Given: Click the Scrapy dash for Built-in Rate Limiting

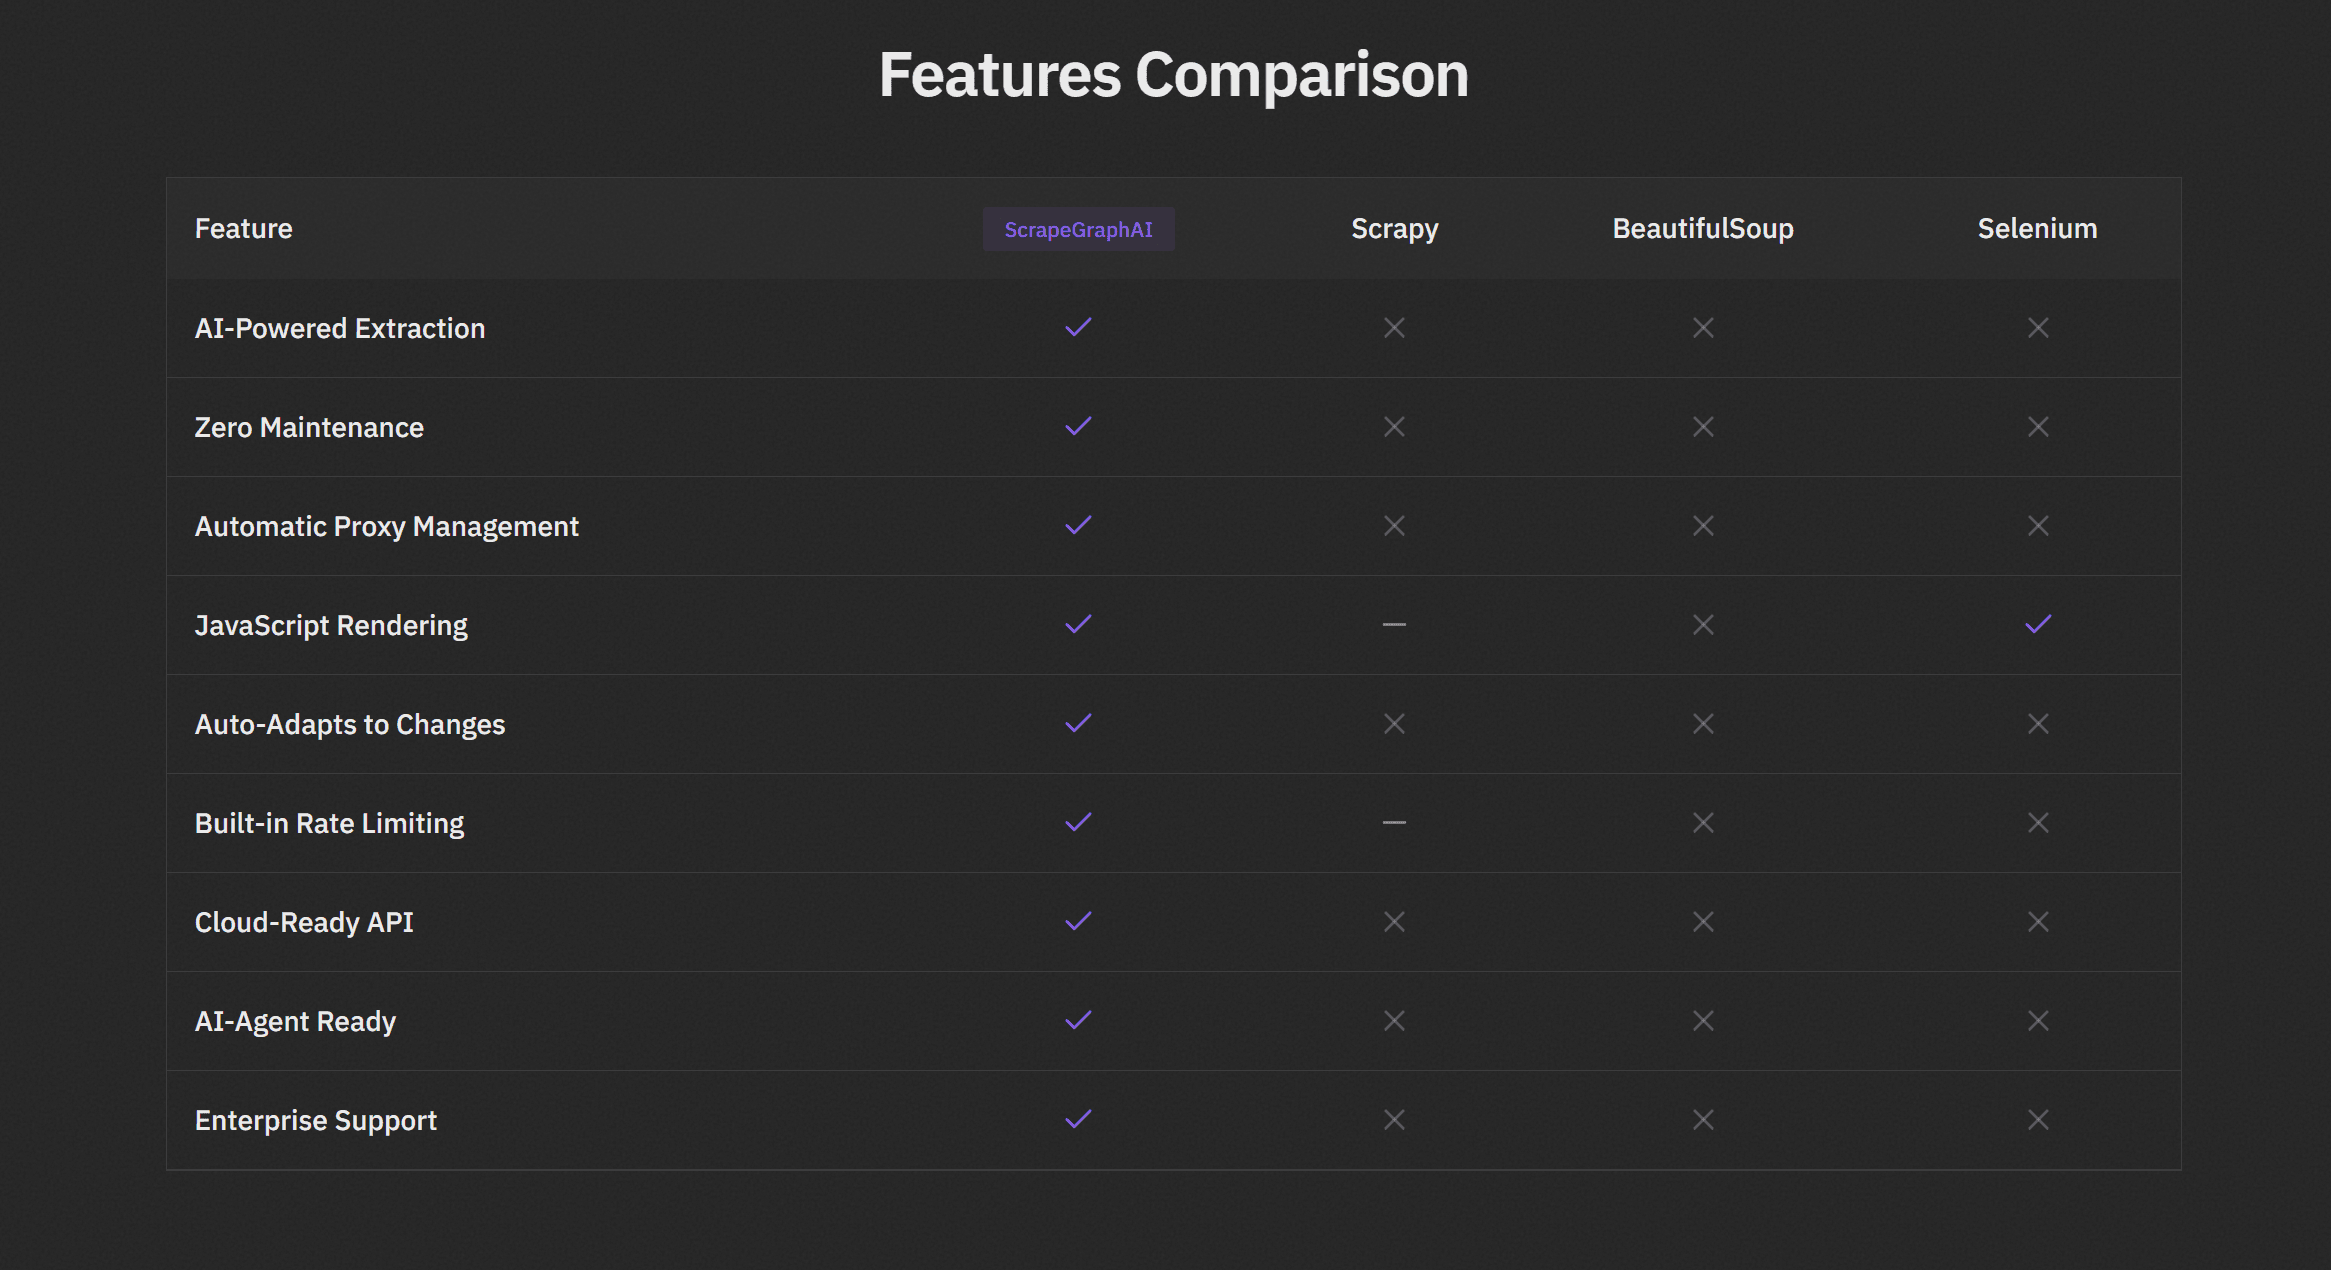Looking at the screenshot, I should tap(1394, 822).
